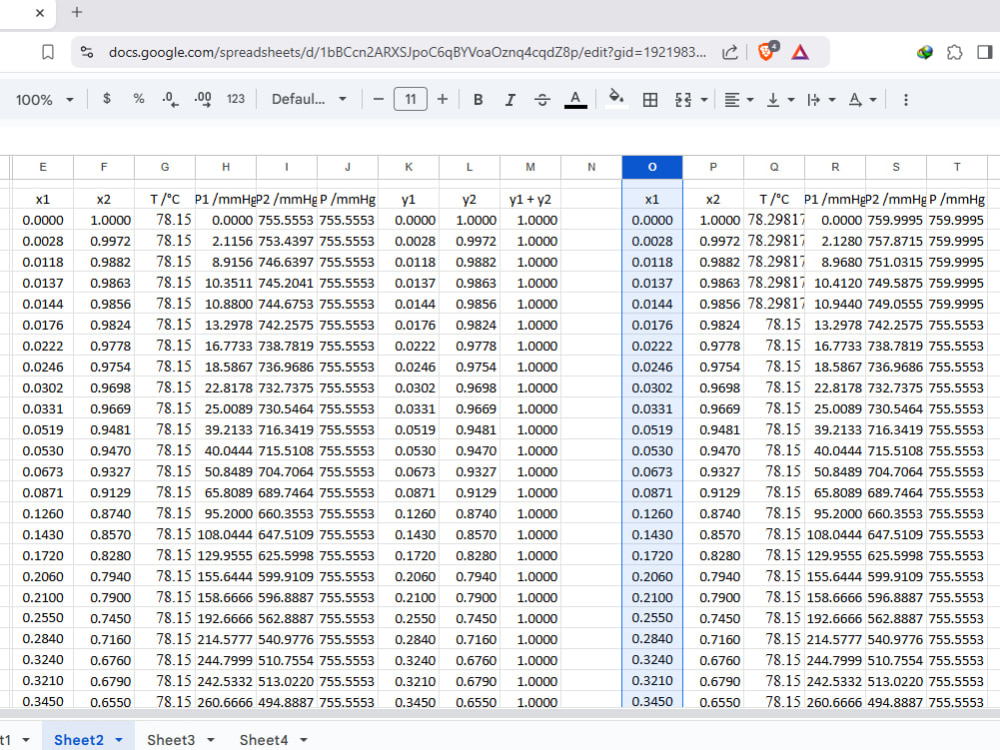Open first sheet tab options arrow
The image size is (1000, 750).
point(26,740)
